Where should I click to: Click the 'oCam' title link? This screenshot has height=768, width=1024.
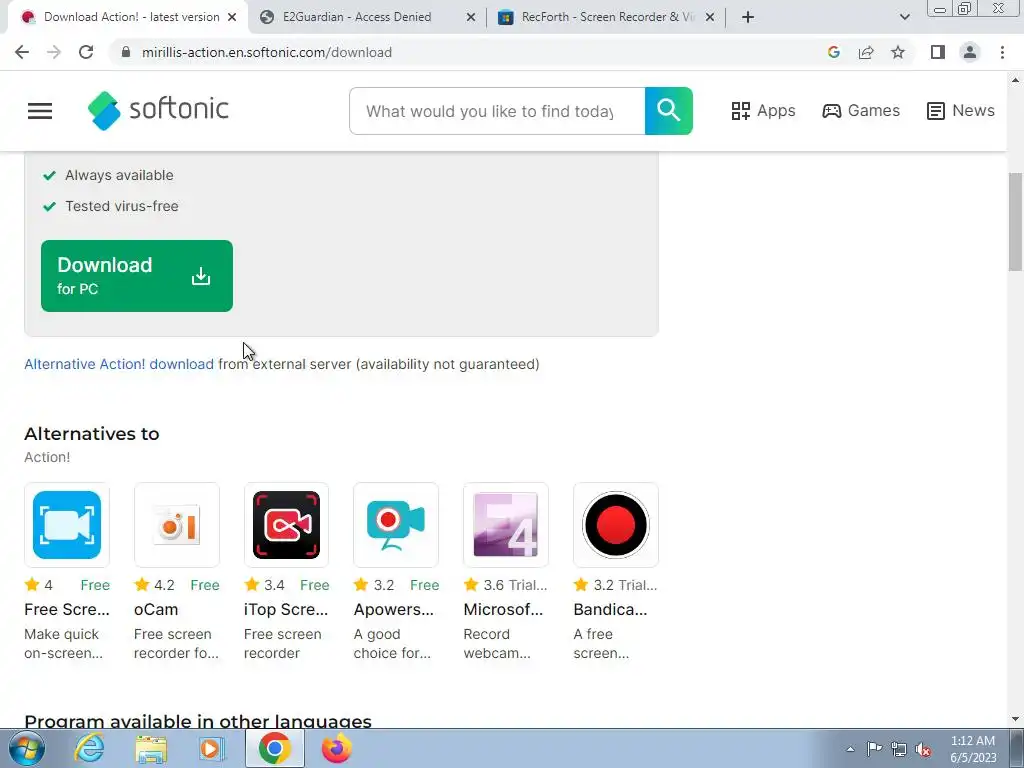click(156, 609)
